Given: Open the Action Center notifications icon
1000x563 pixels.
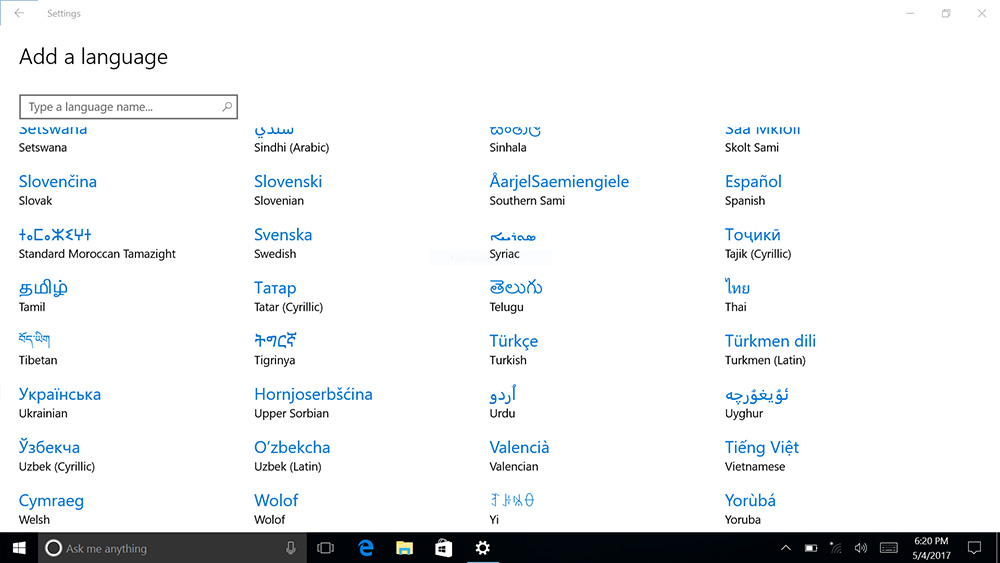Looking at the screenshot, I should tap(974, 548).
